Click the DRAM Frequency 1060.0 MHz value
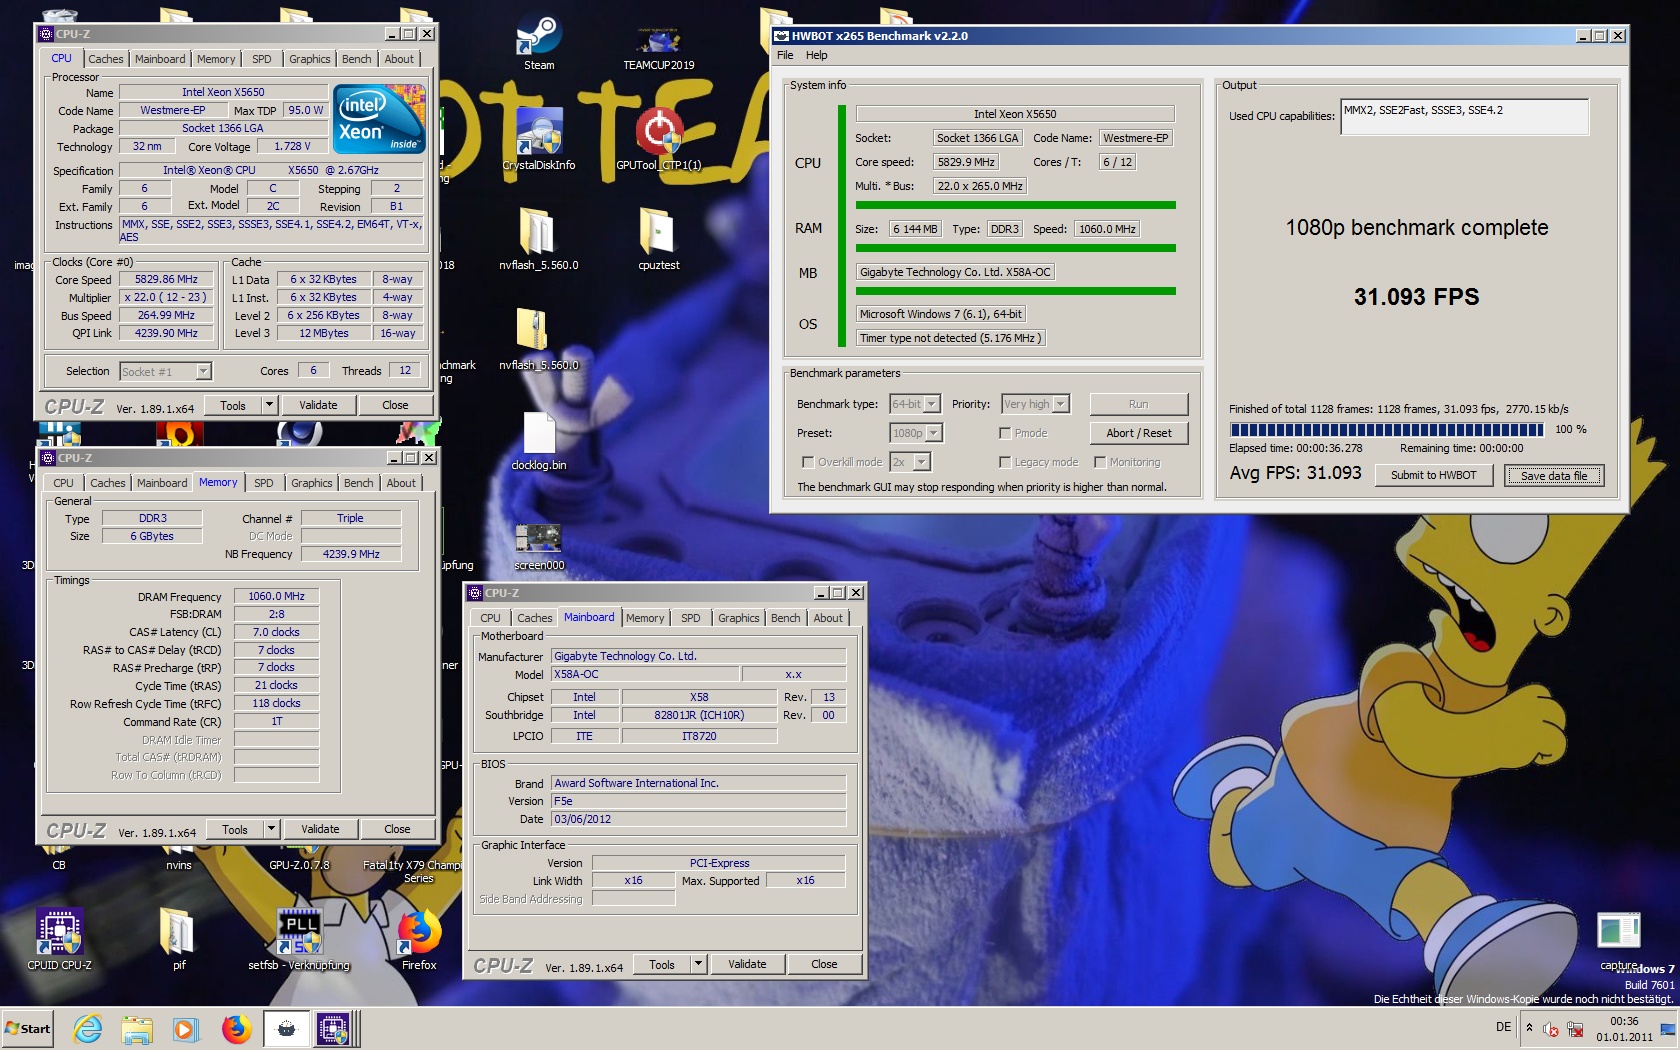This screenshot has width=1680, height=1050. point(276,596)
